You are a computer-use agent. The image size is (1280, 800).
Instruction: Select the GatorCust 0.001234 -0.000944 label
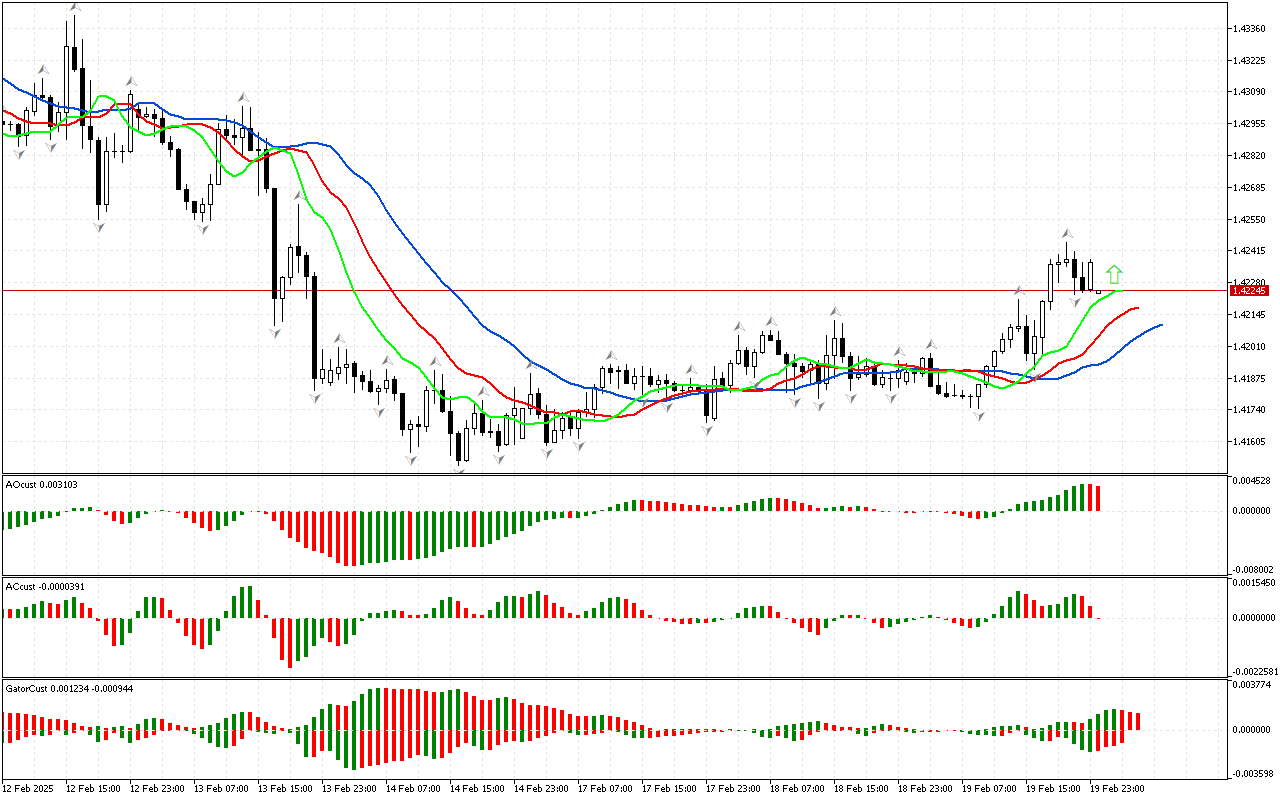coord(70,688)
